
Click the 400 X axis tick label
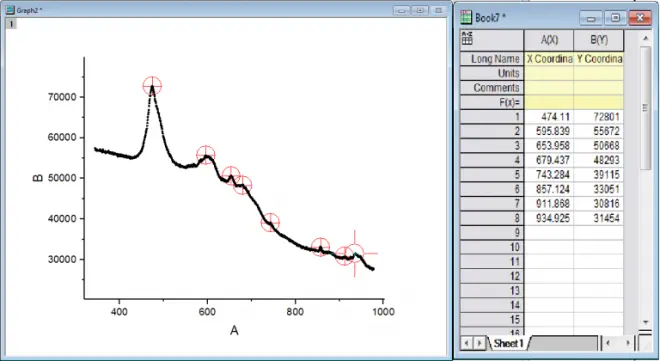click(119, 312)
